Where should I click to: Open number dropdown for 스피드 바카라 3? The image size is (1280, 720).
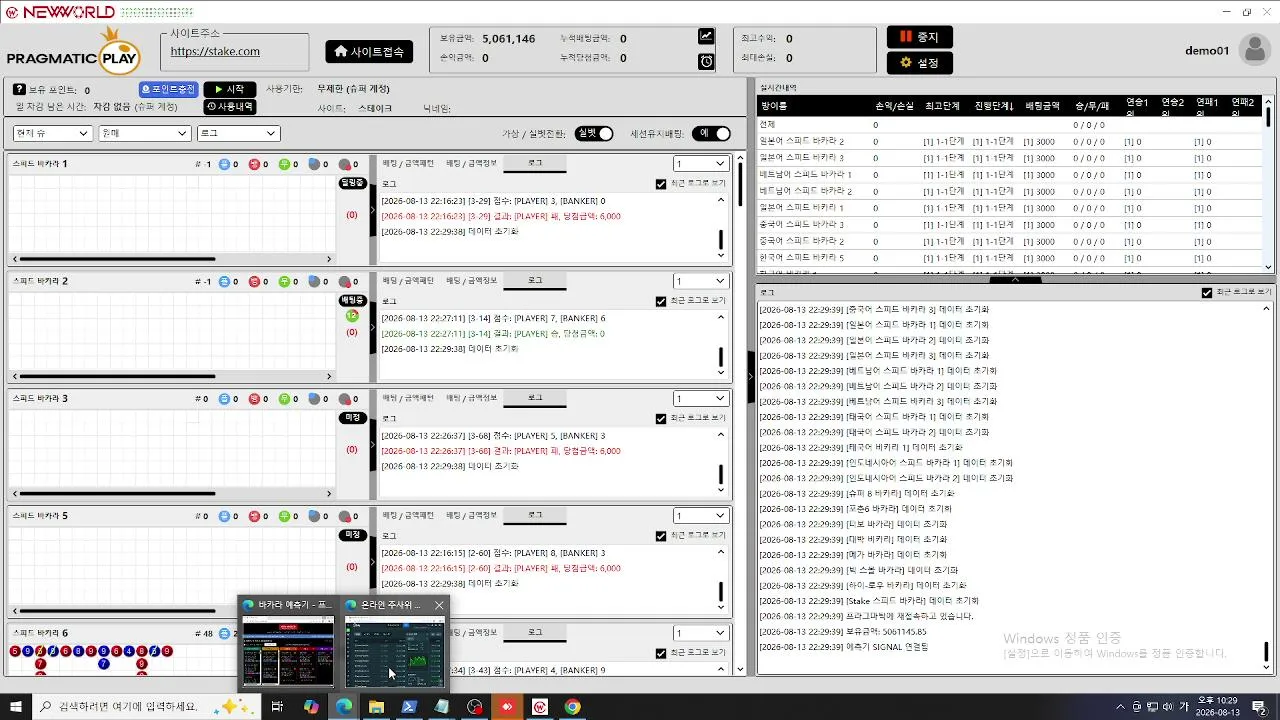click(x=701, y=399)
